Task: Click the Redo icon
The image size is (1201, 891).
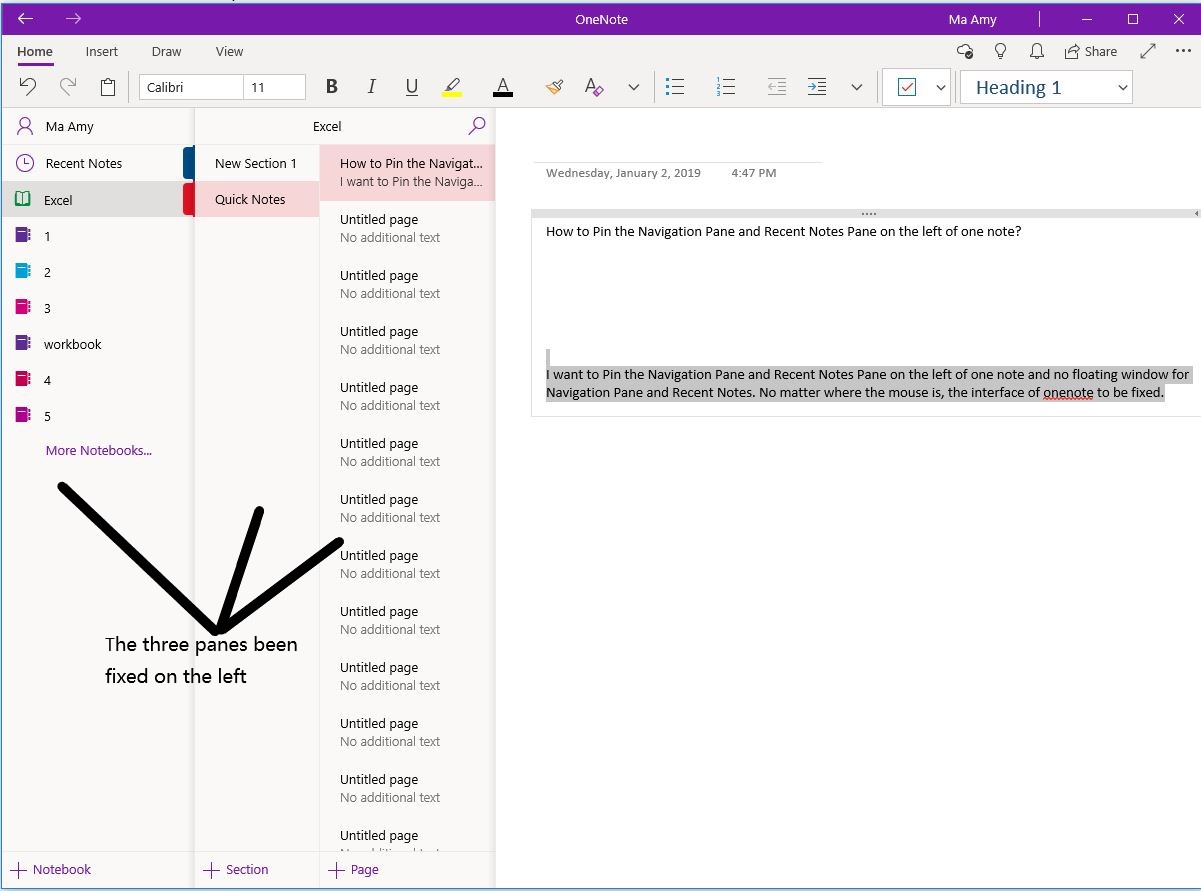Action: click(x=68, y=87)
